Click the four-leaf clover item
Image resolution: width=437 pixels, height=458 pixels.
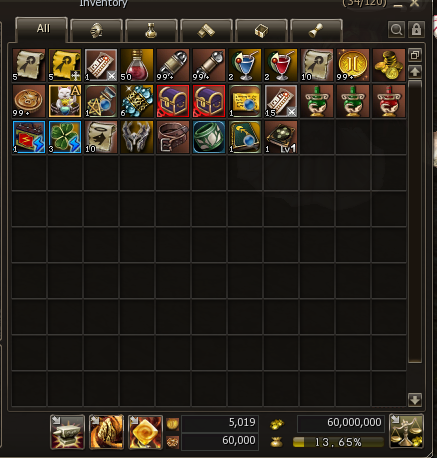[x=65, y=137]
